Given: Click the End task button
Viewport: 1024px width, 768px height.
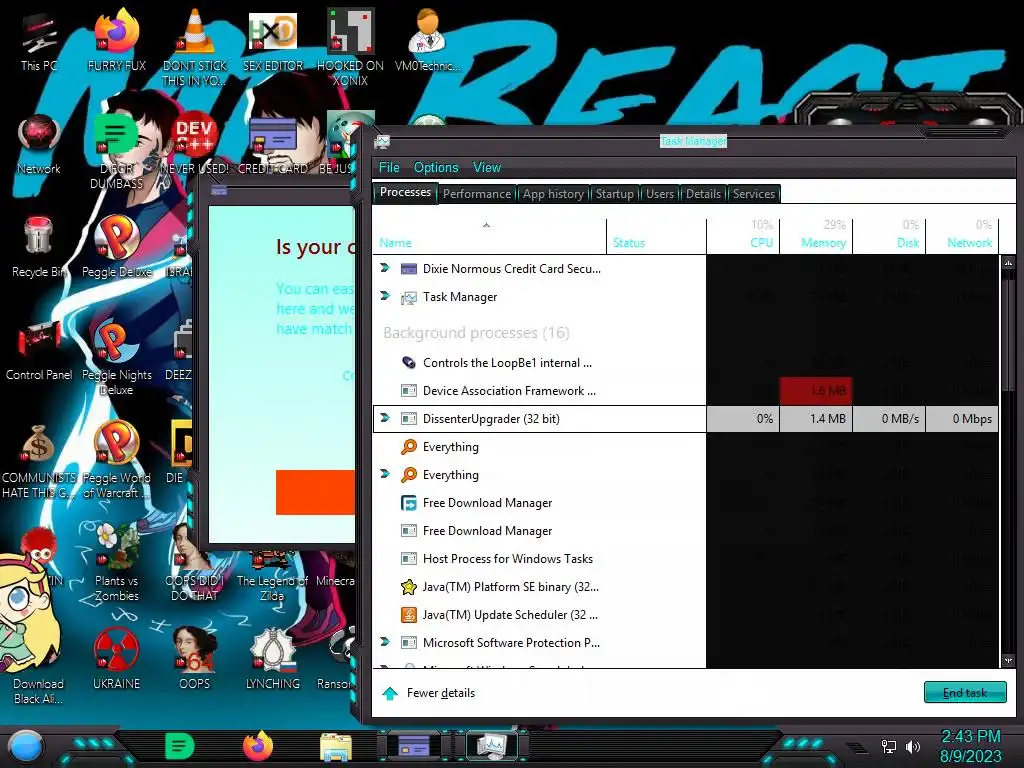Looking at the screenshot, I should coord(965,692).
